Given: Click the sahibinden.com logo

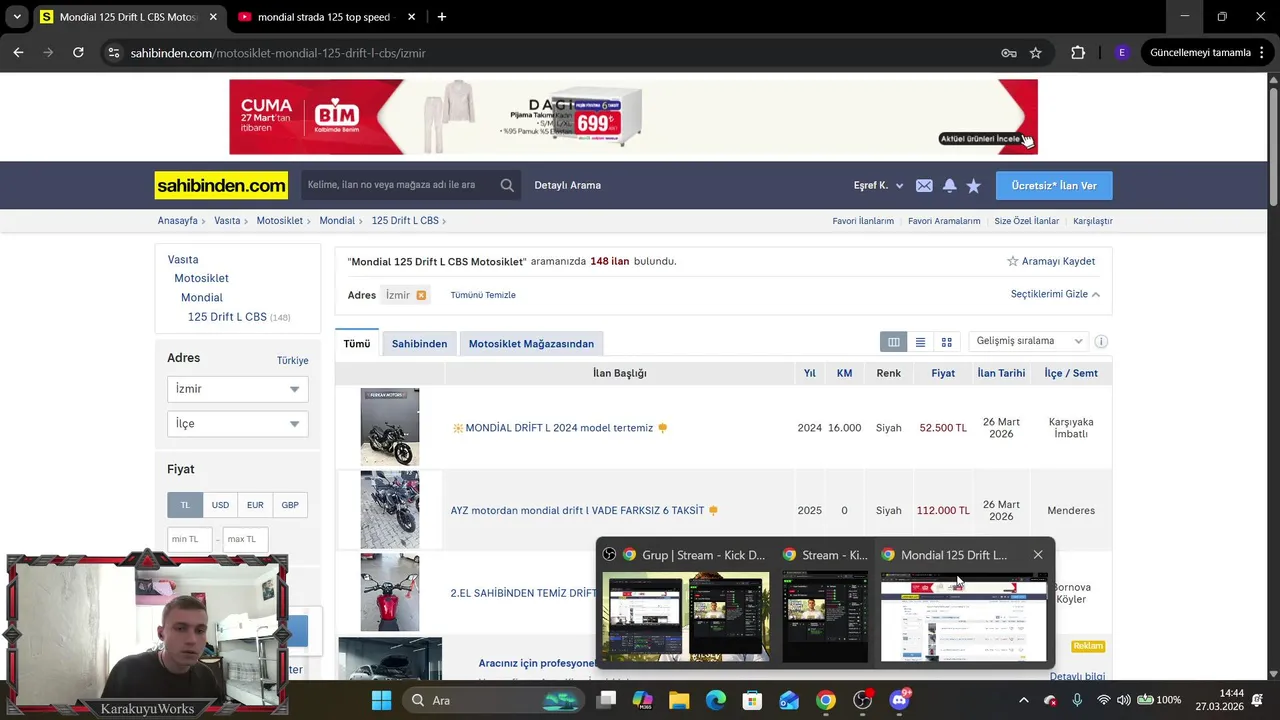Looking at the screenshot, I should coord(221,185).
